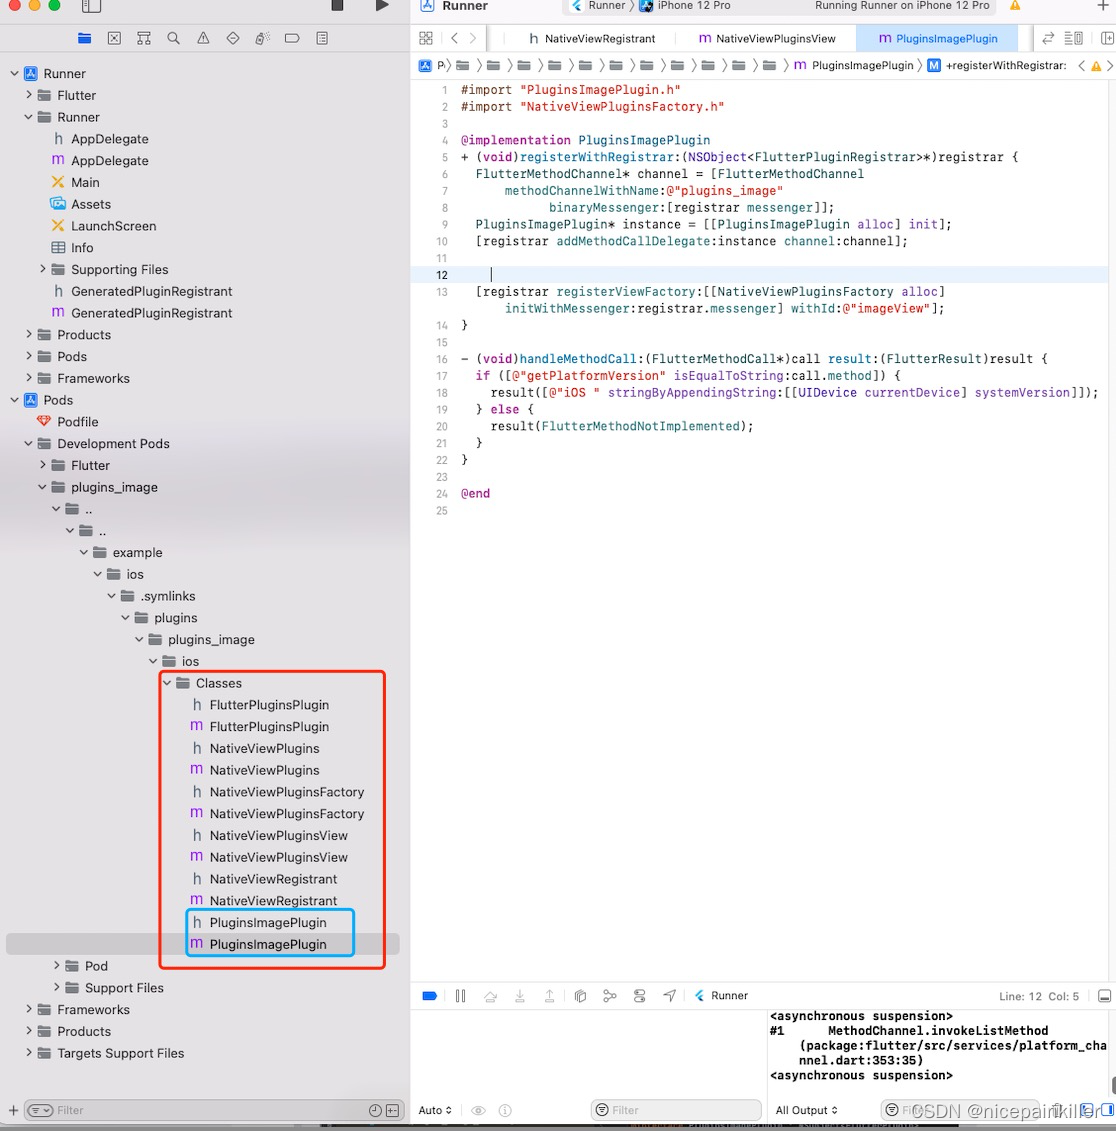Switch to the NativeViewPluginsView tab
Viewport: 1116px width, 1131px height.
pos(767,38)
